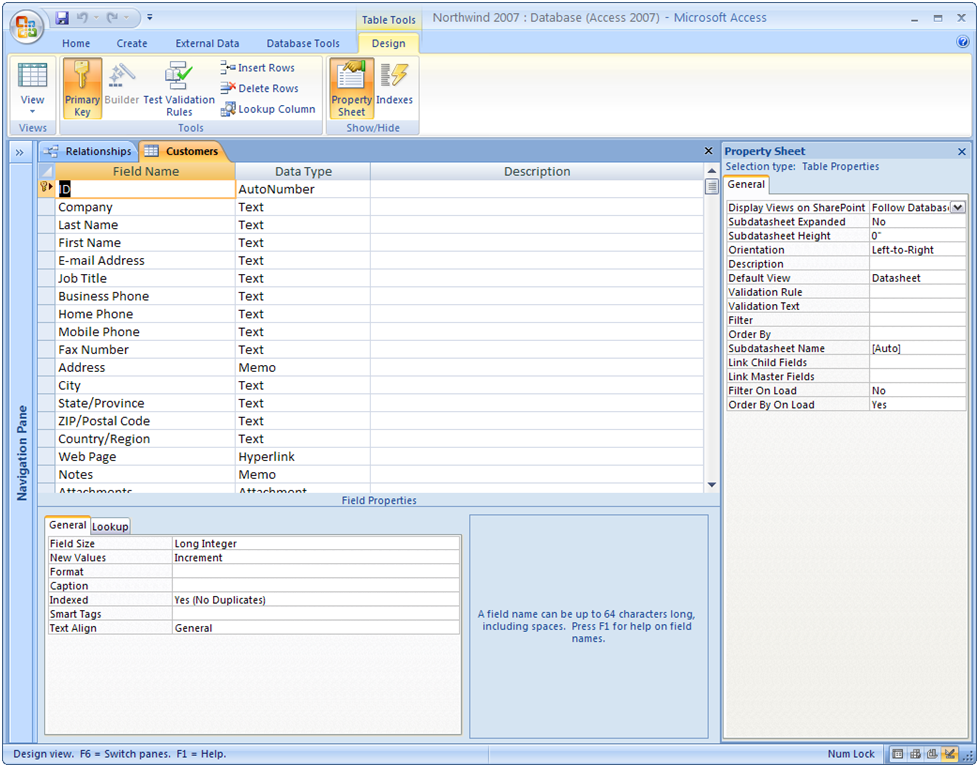Image resolution: width=979 pixels, height=767 pixels.
Task: Select the General field properties tab
Action: tap(67, 525)
